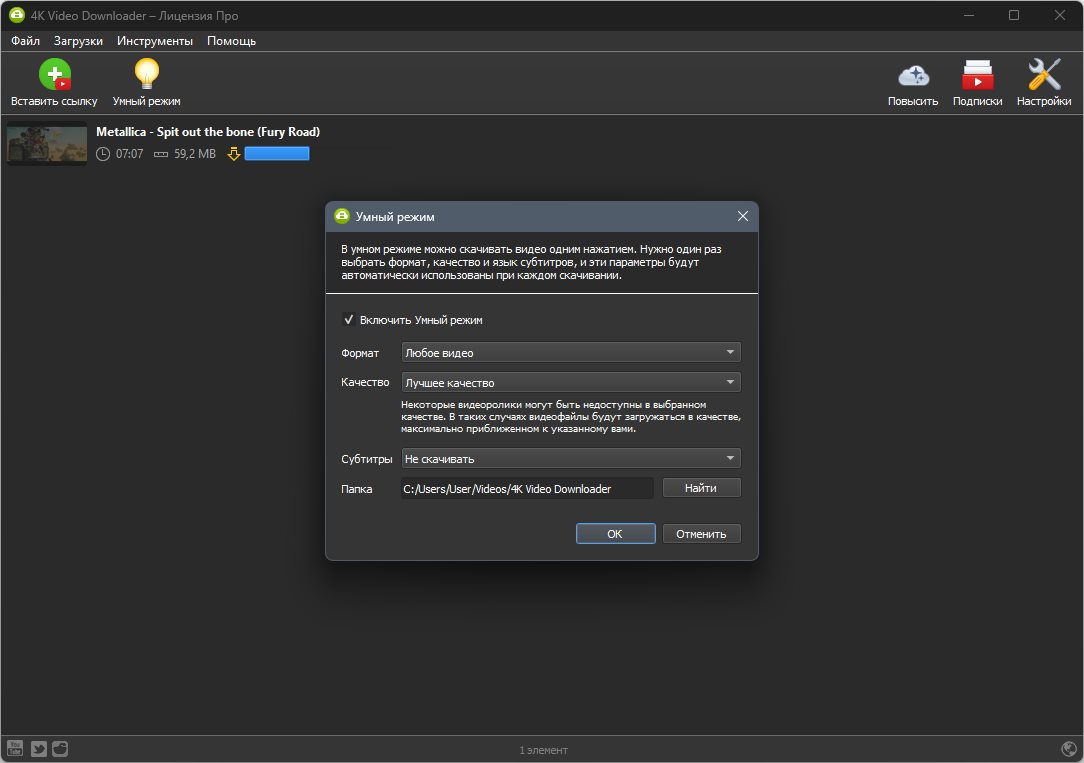Click the yellow download arrow icon of Metallica item

(x=234, y=153)
